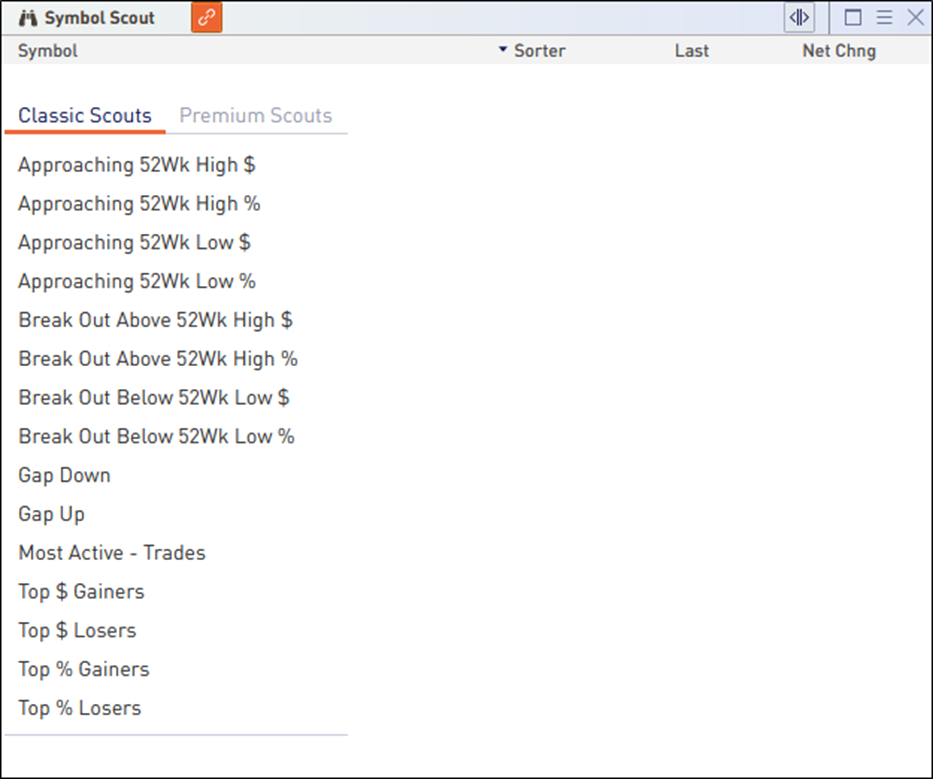Choose the Top % Losers scout
Viewport: 933px width, 779px height.
click(x=80, y=708)
